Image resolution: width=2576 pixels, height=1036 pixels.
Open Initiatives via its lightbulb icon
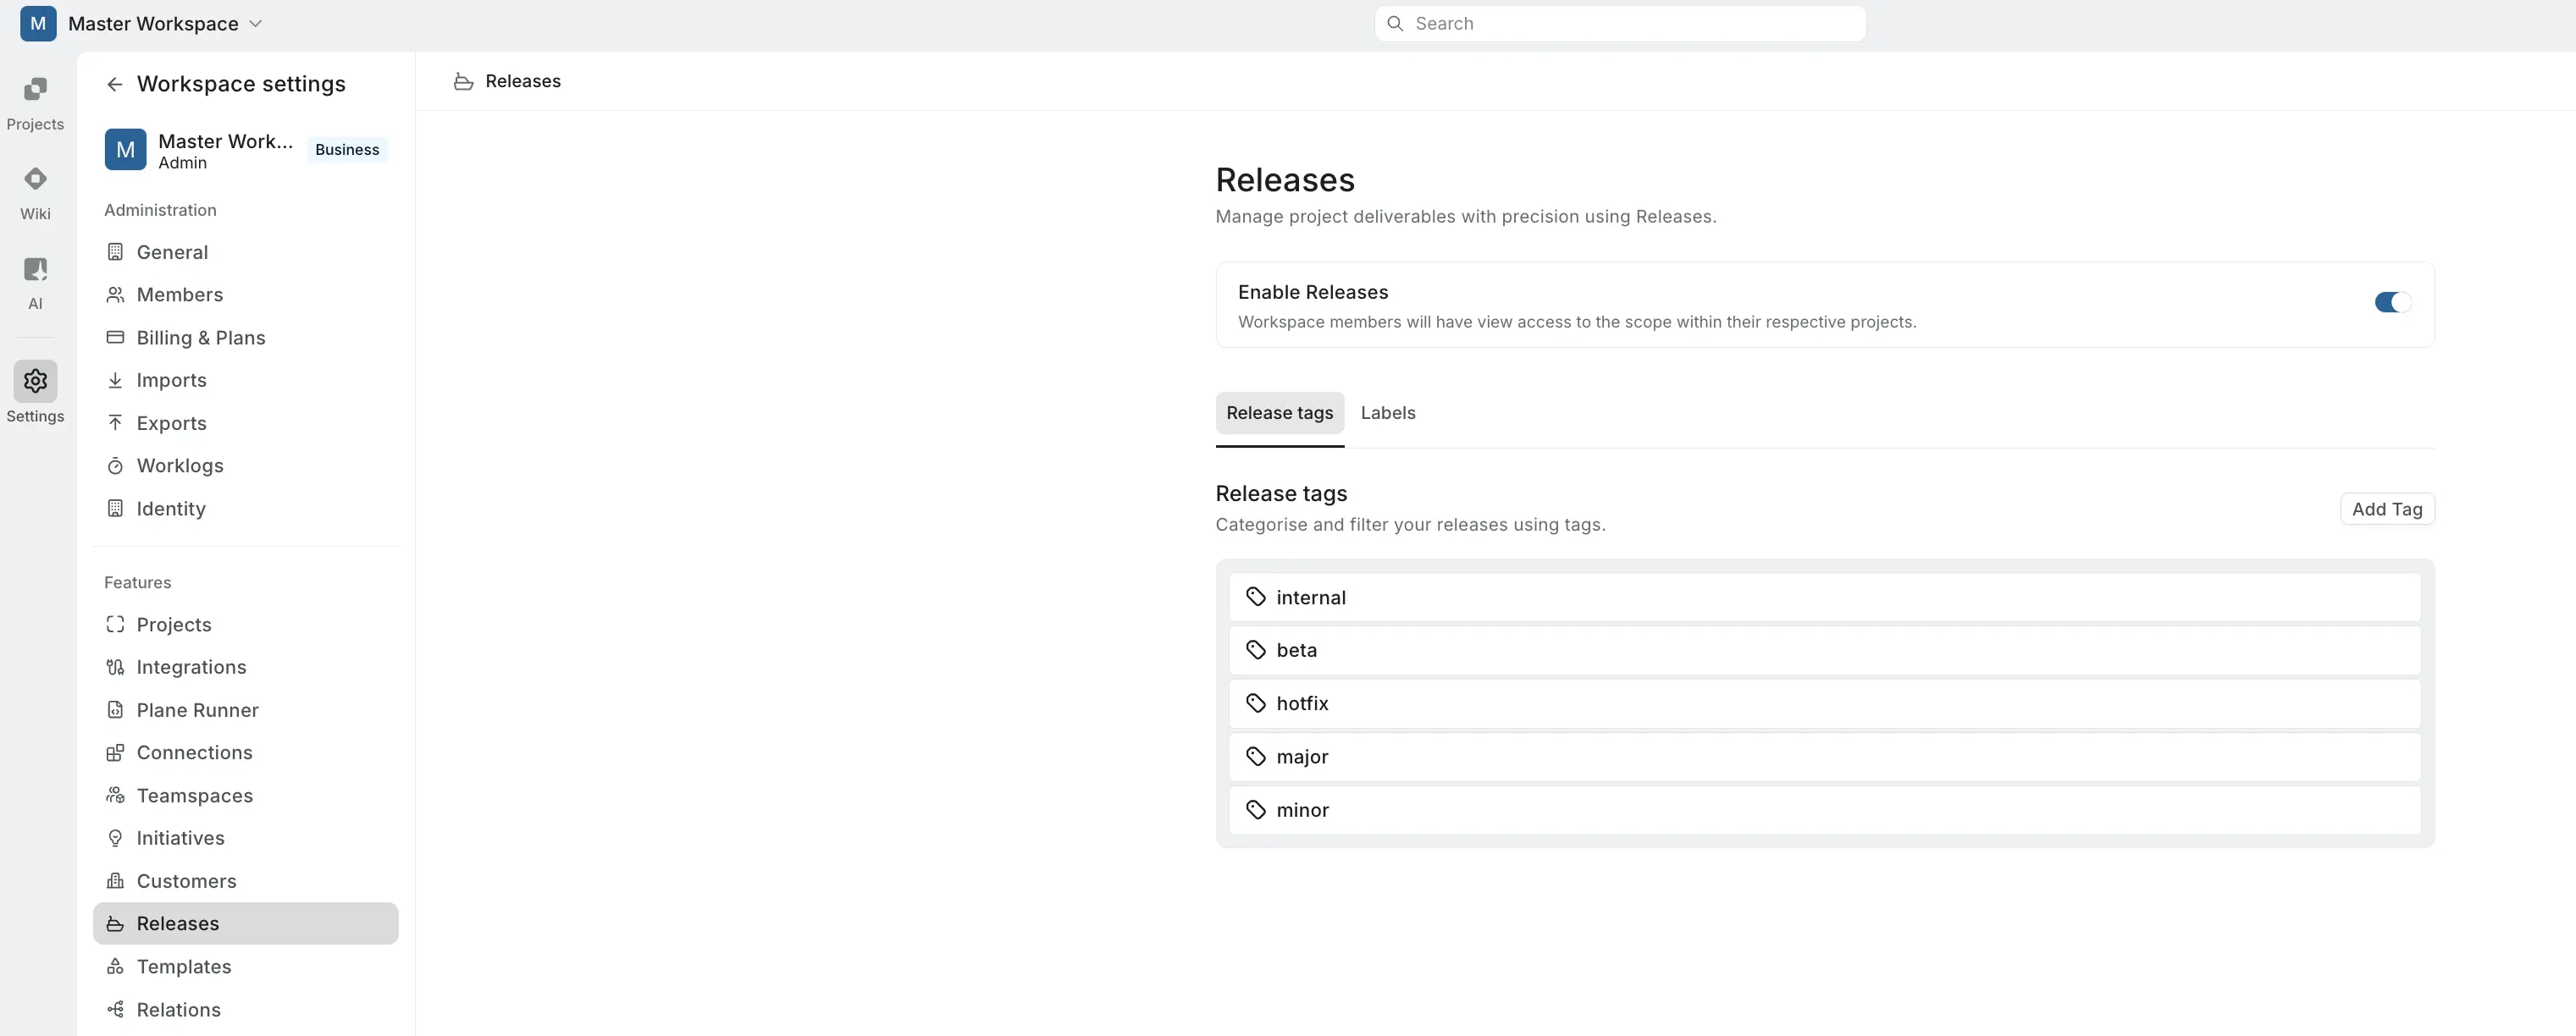[115, 838]
